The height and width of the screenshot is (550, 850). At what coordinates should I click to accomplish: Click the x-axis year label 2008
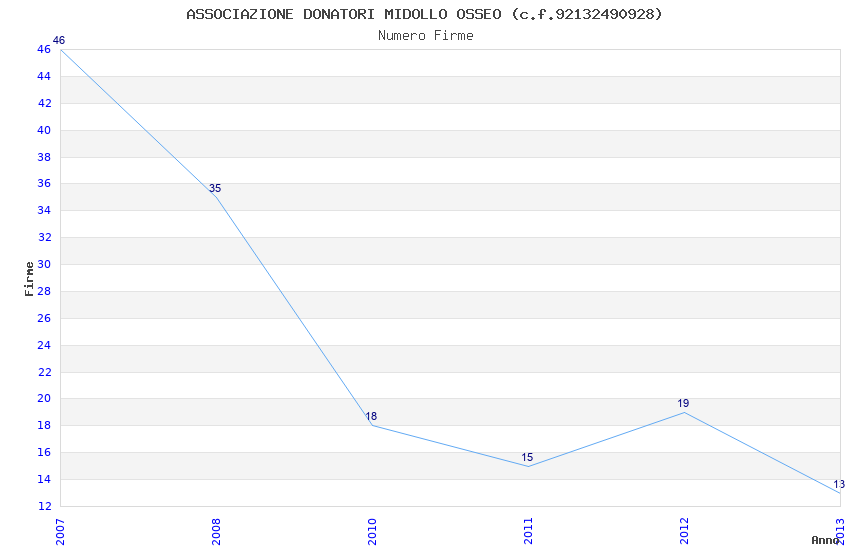click(216, 532)
